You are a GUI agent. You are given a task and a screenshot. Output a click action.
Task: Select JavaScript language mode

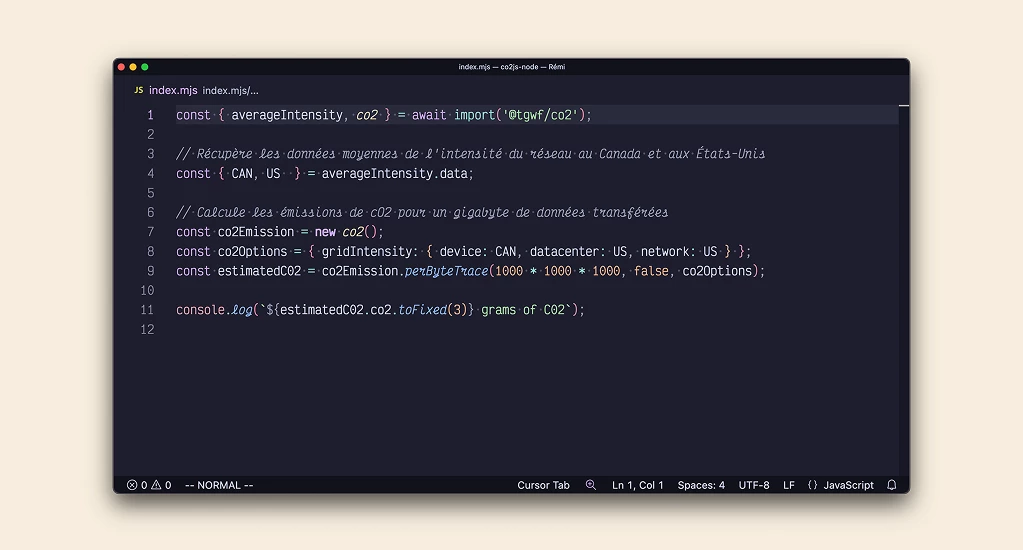[848, 485]
